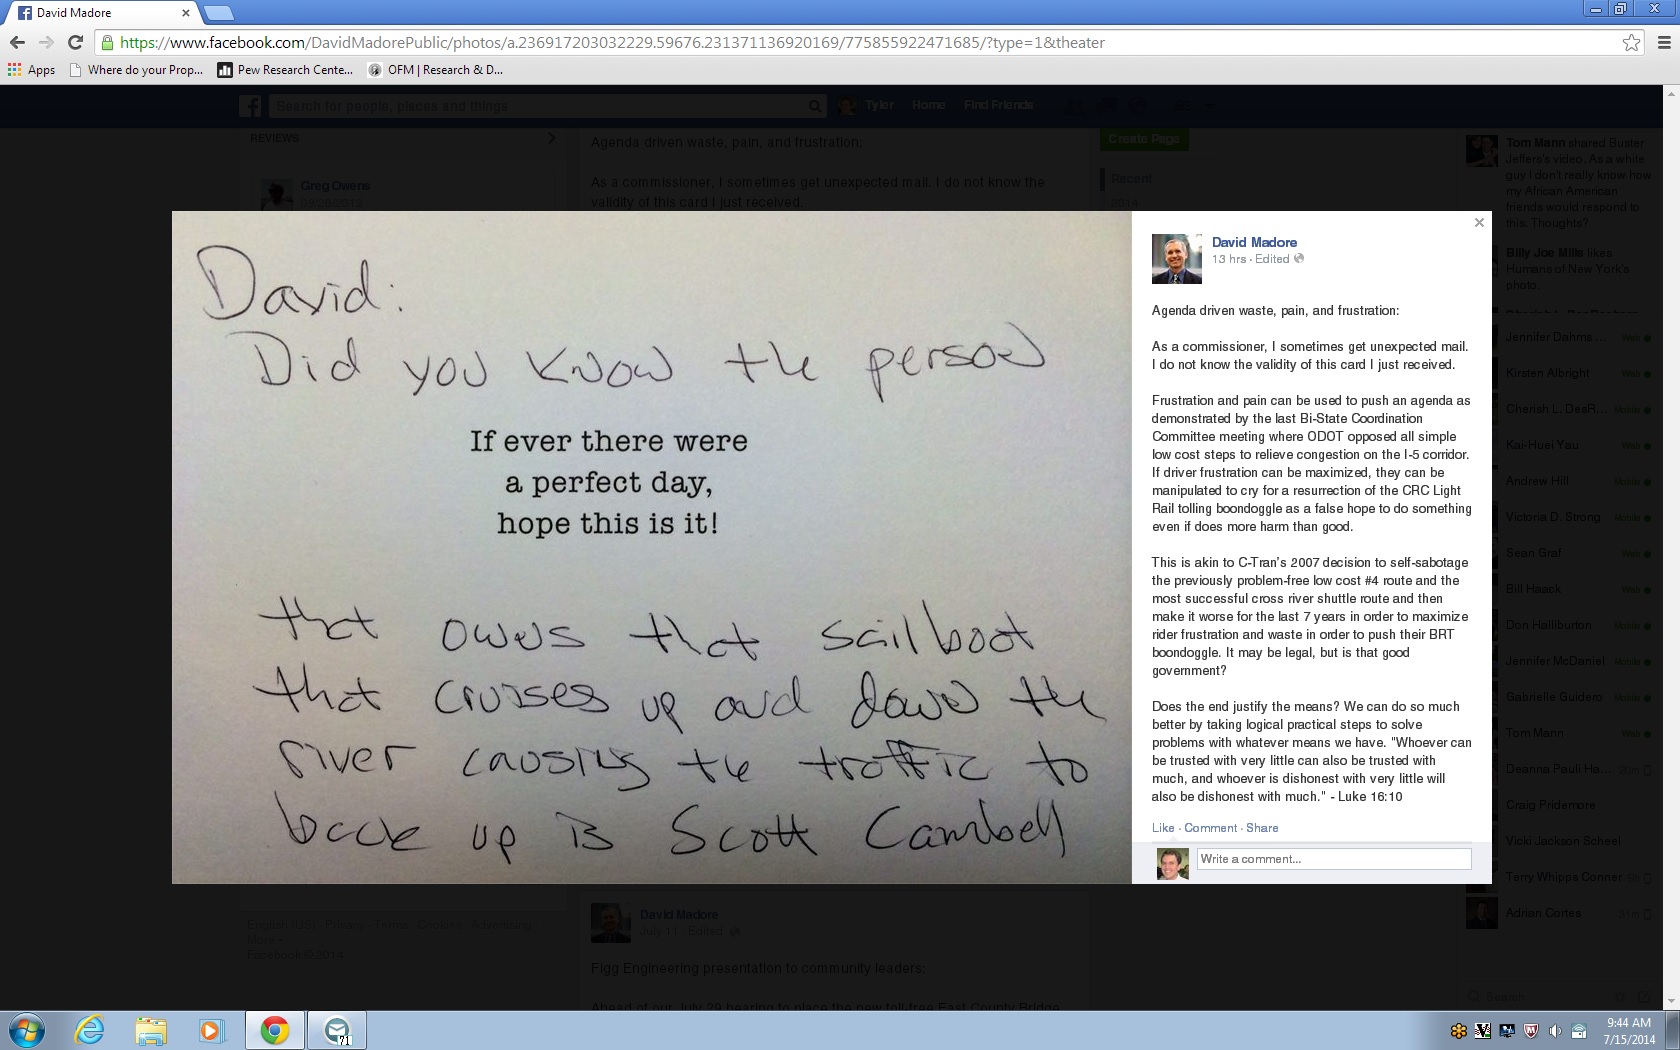Click David Madore's profile picture thumbnail

1177,259
